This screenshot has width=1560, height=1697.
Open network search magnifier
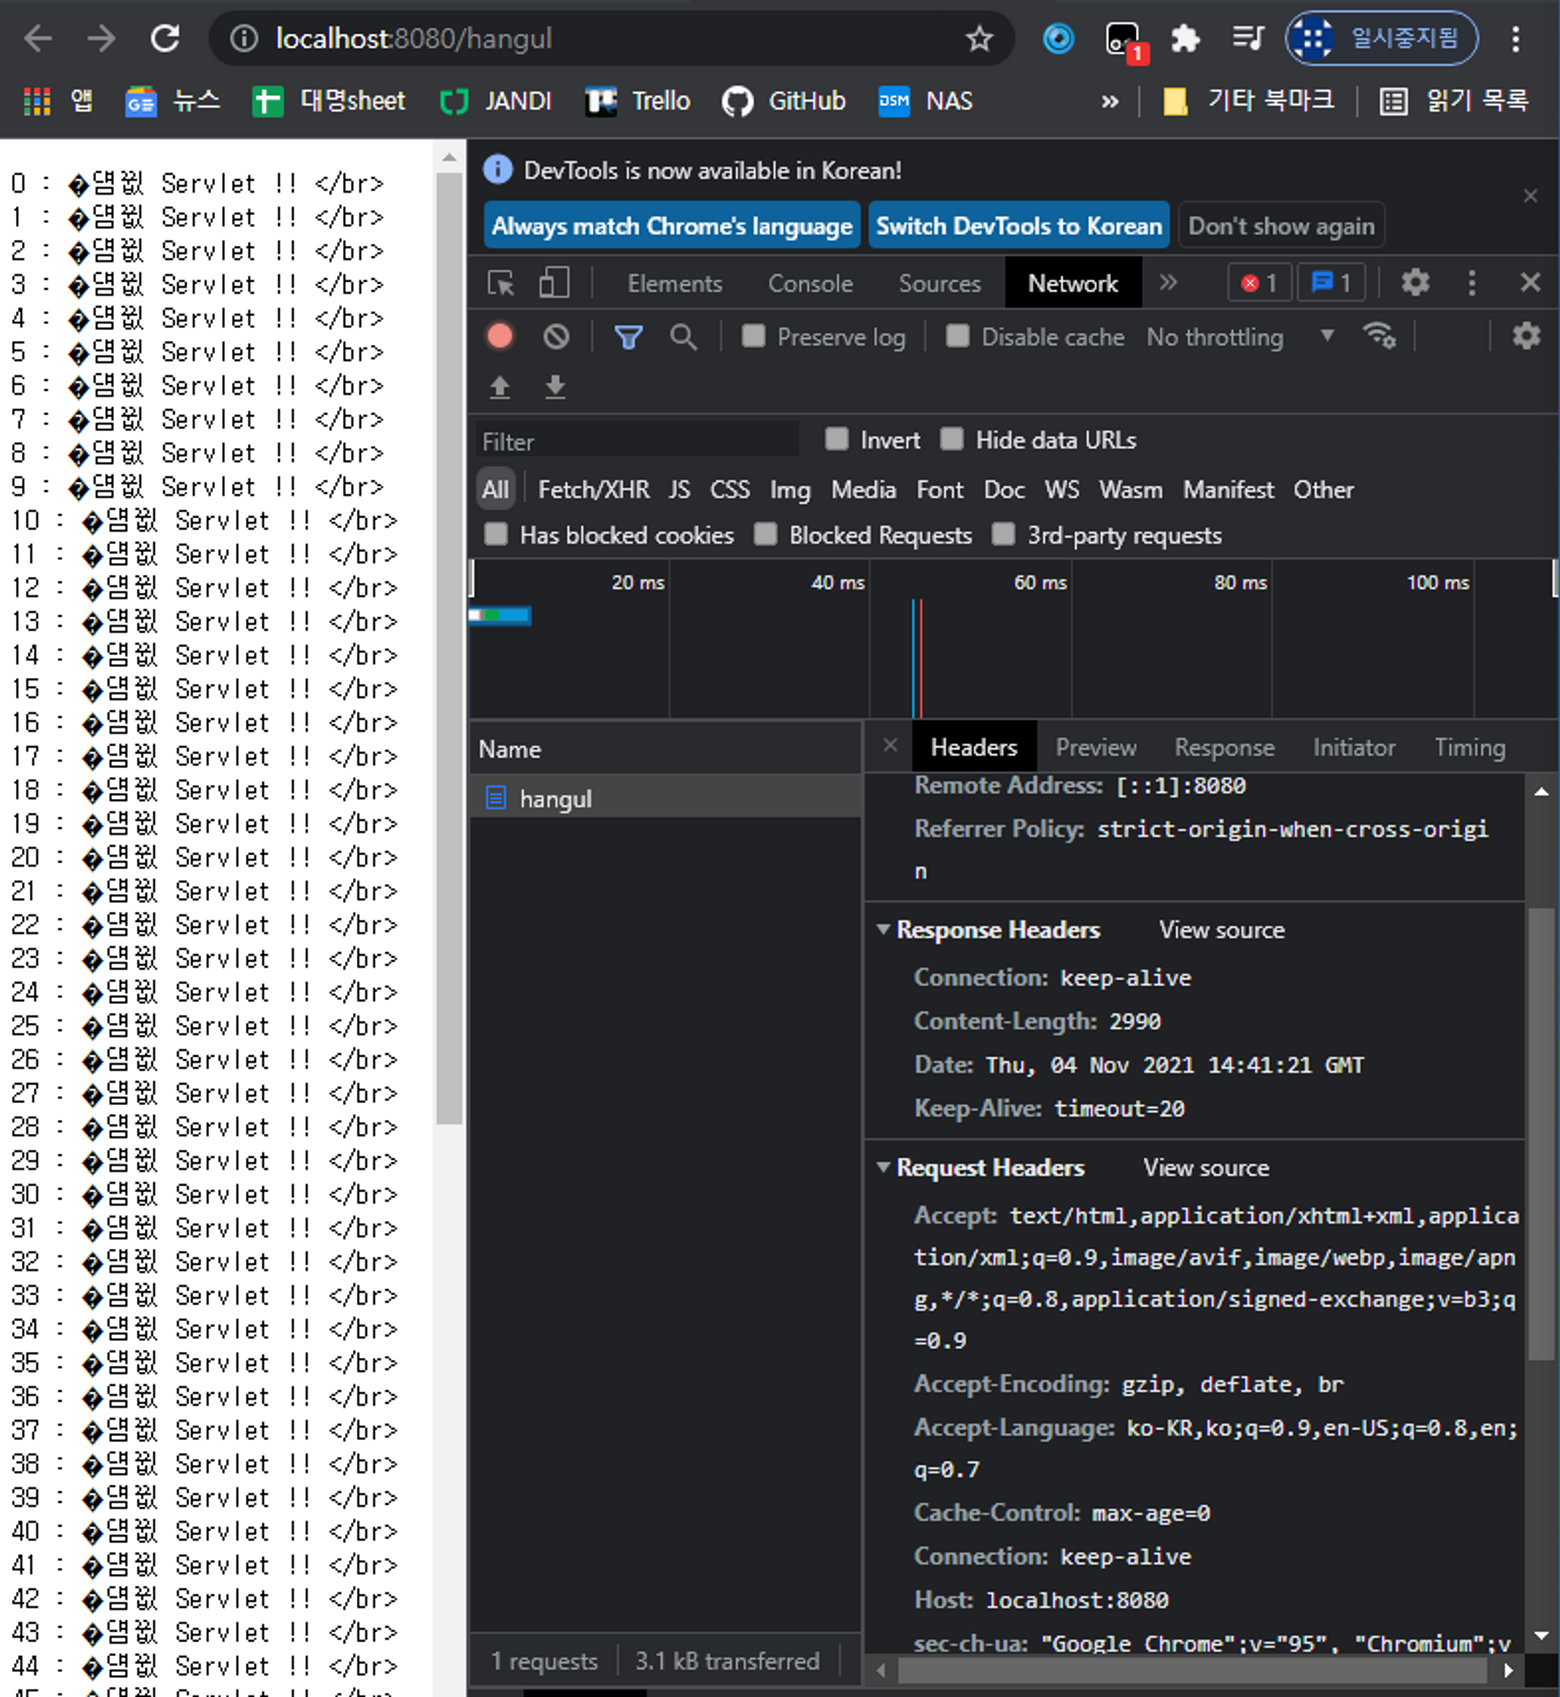click(684, 337)
